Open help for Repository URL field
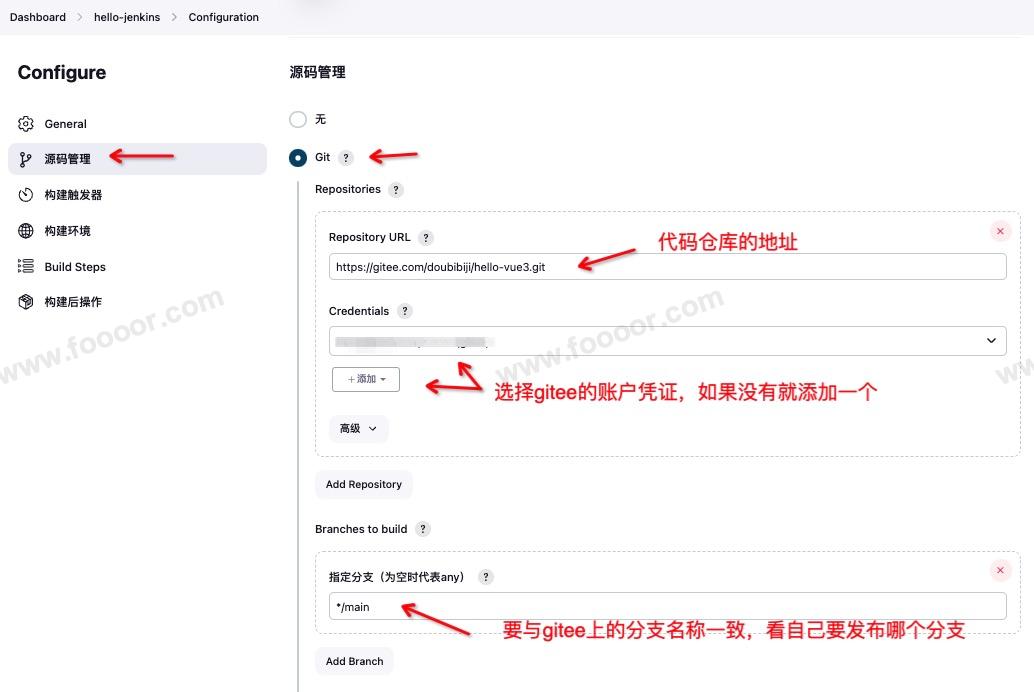Image resolution: width=1034 pixels, height=692 pixels. (x=426, y=238)
